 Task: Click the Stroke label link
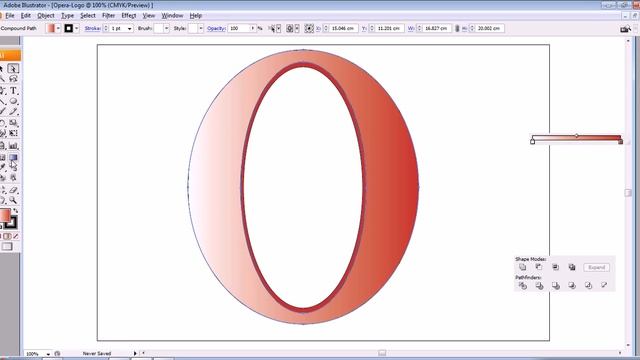click(x=93, y=28)
